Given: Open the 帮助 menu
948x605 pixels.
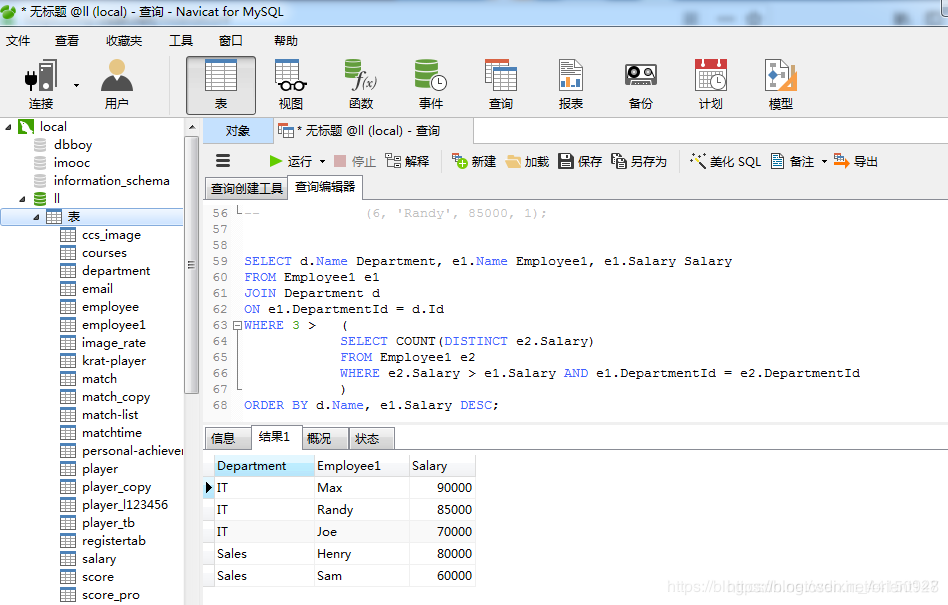Looking at the screenshot, I should coord(285,40).
